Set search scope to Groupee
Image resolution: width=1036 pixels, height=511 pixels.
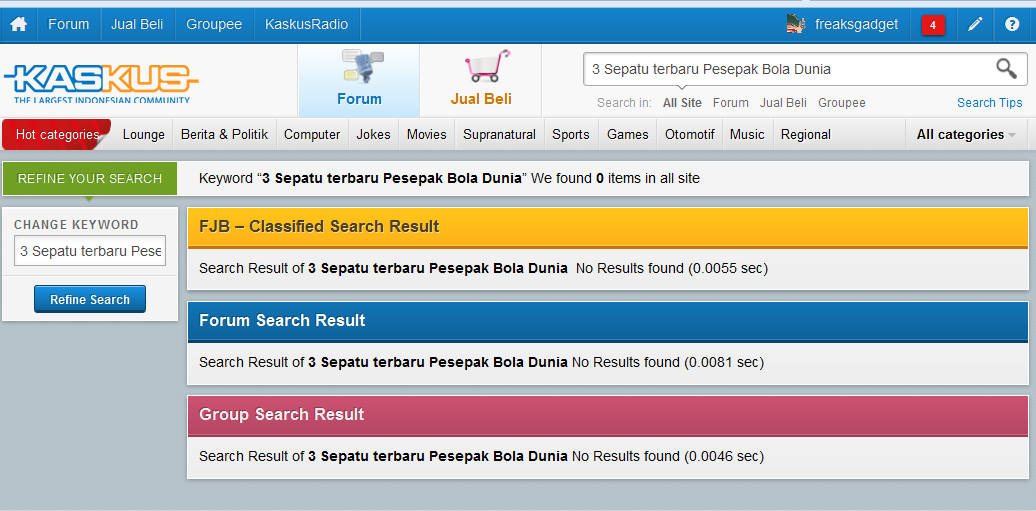point(842,102)
